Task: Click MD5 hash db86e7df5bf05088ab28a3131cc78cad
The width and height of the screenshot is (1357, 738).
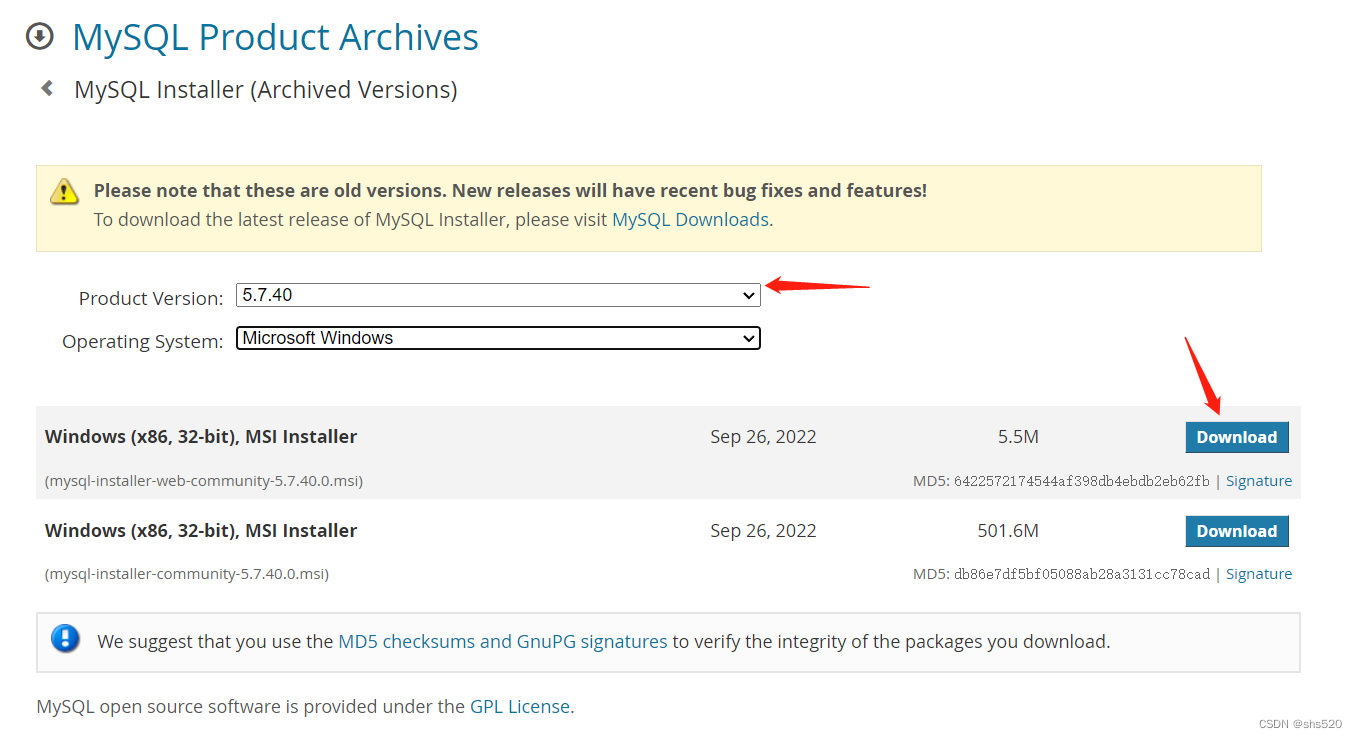Action: pos(1082,574)
